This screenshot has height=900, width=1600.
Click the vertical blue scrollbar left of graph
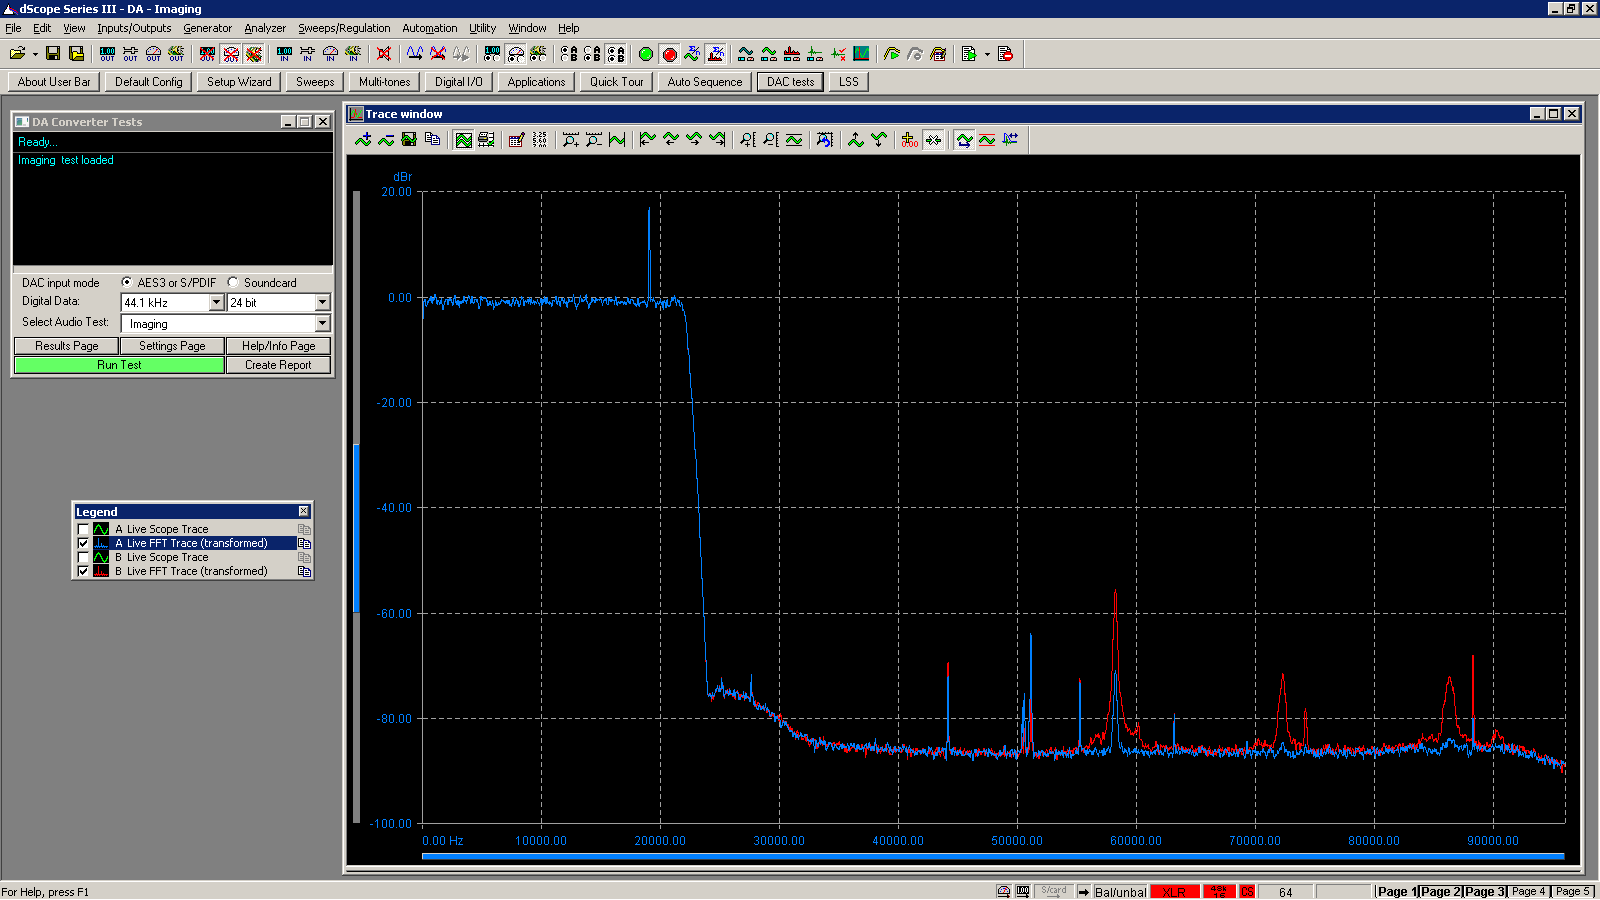[x=356, y=527]
